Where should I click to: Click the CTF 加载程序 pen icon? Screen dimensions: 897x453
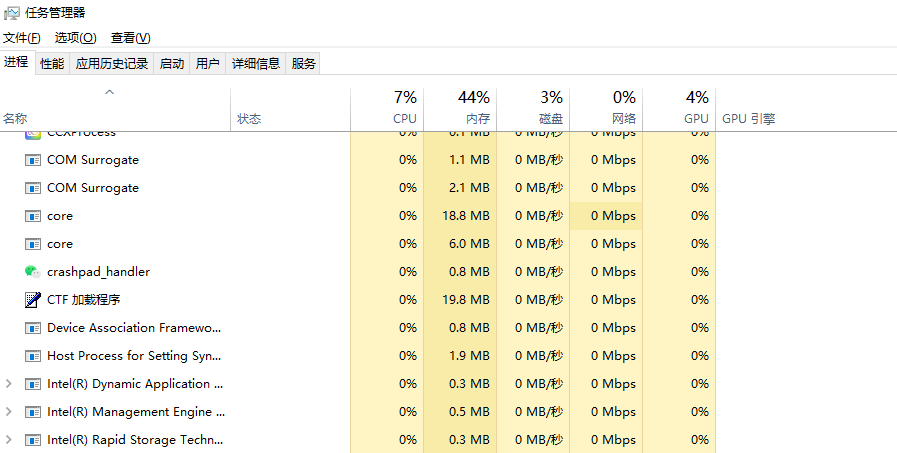tap(32, 300)
